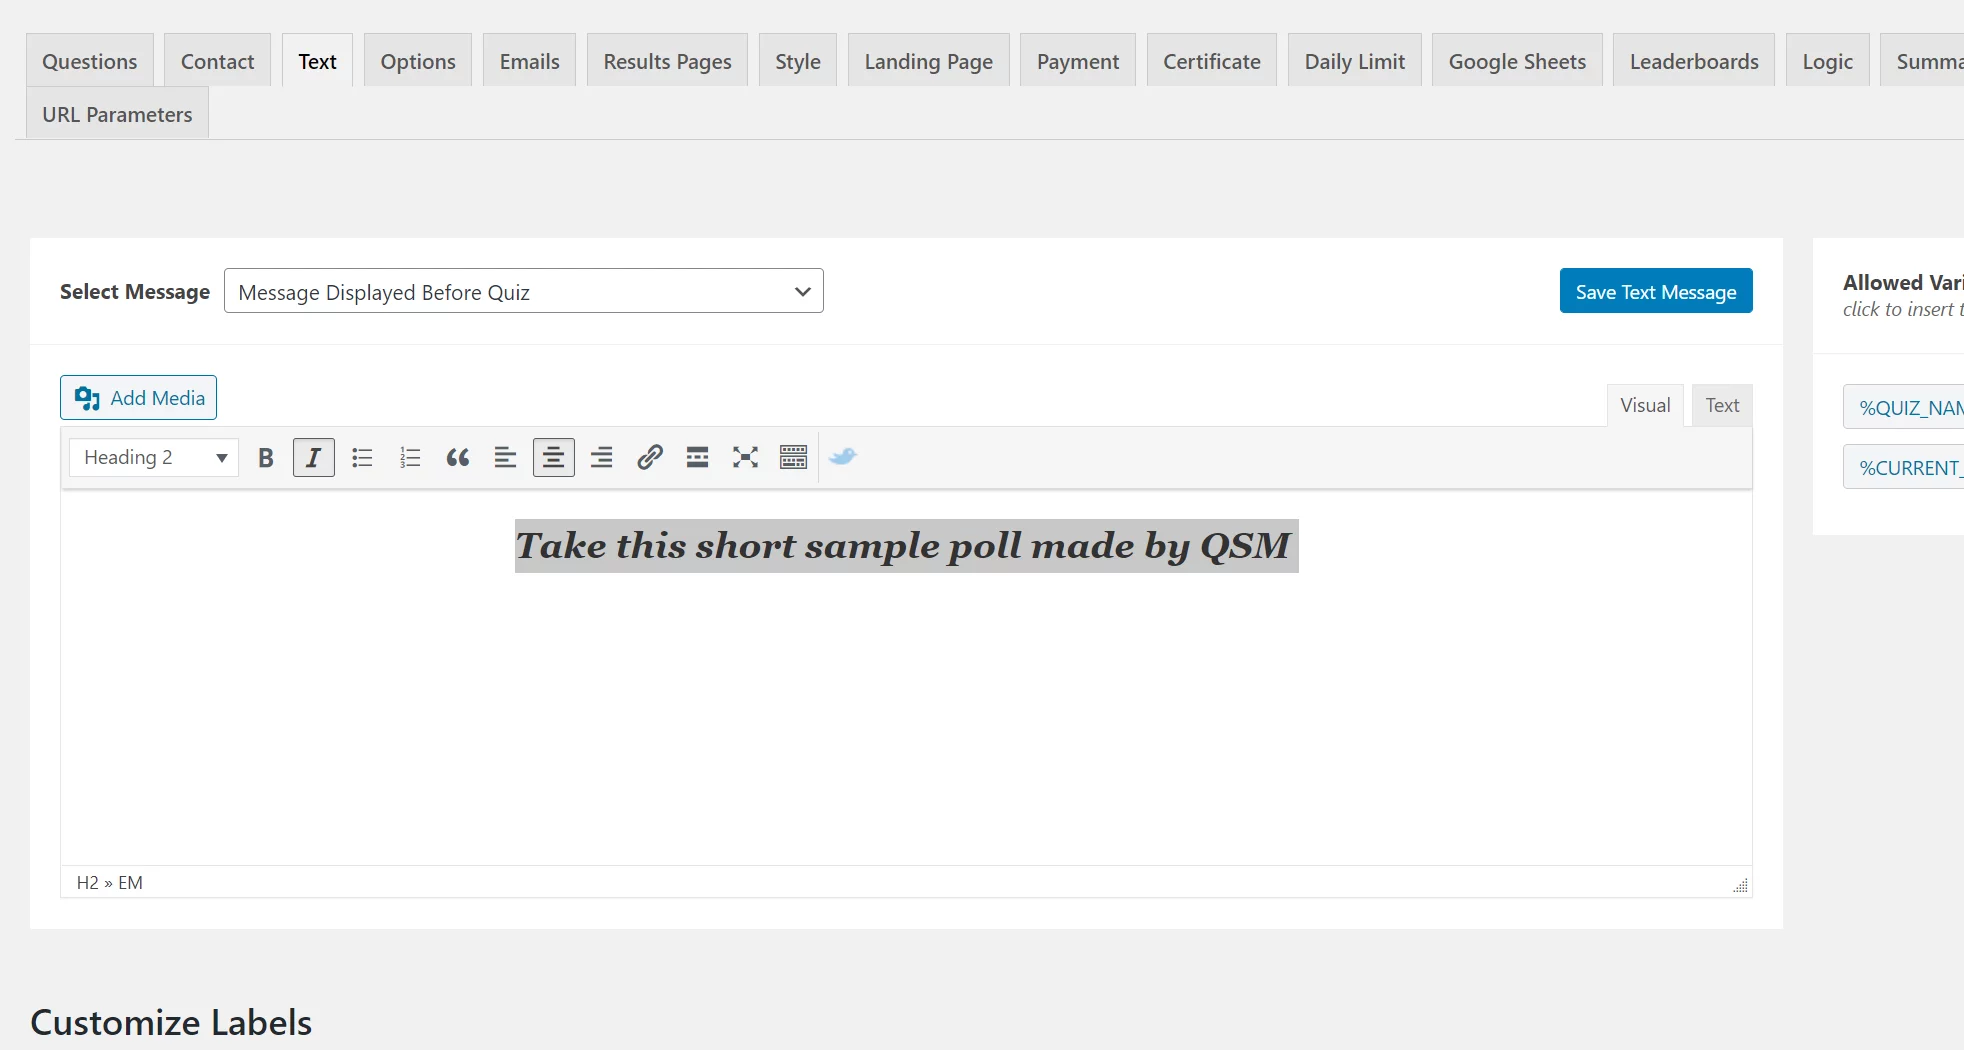The height and width of the screenshot is (1050, 1964).
Task: Align the text to the left
Action: click(505, 457)
